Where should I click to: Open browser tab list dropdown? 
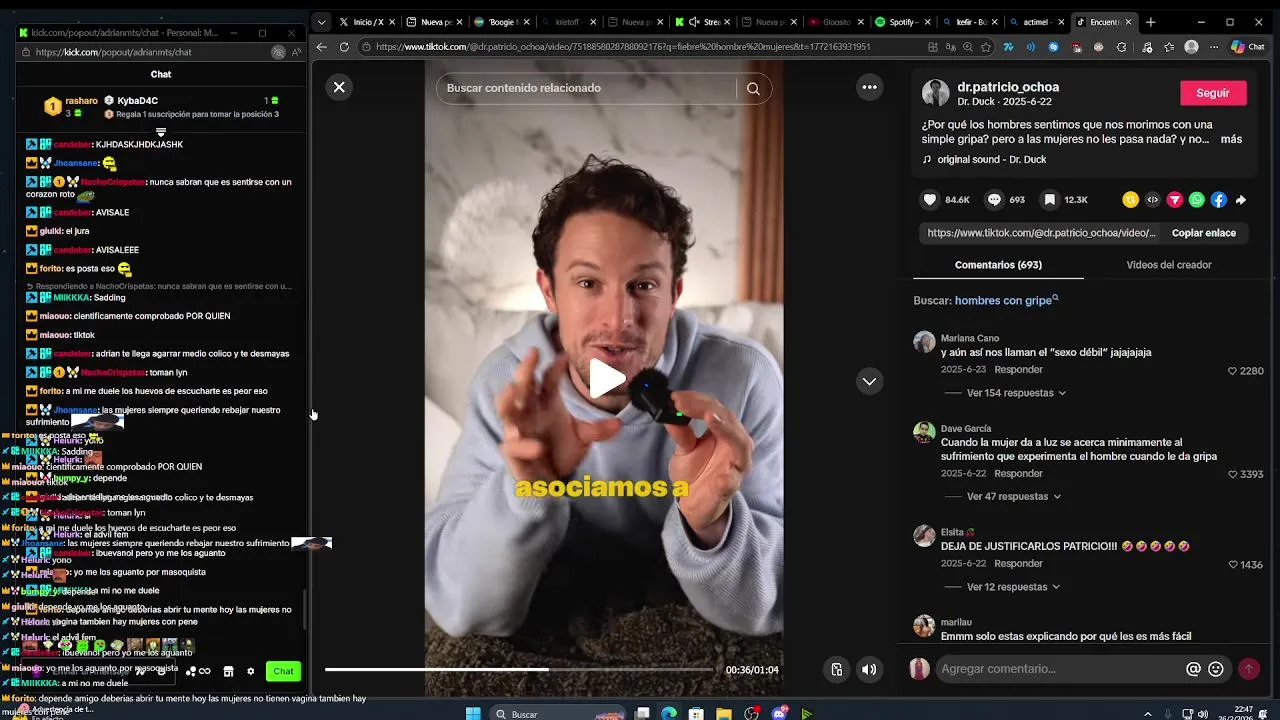tap(321, 22)
